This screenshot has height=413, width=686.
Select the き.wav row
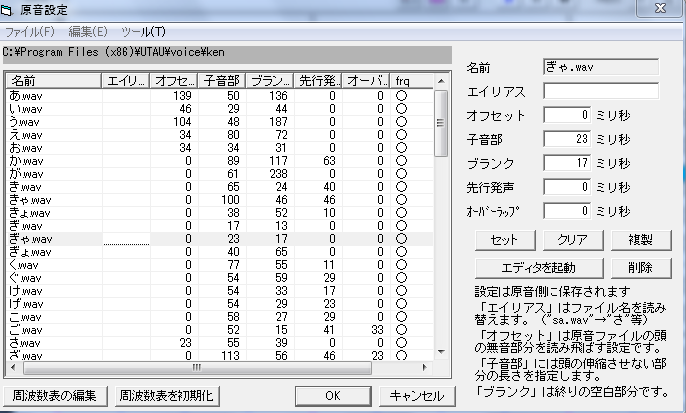[x=220, y=187]
